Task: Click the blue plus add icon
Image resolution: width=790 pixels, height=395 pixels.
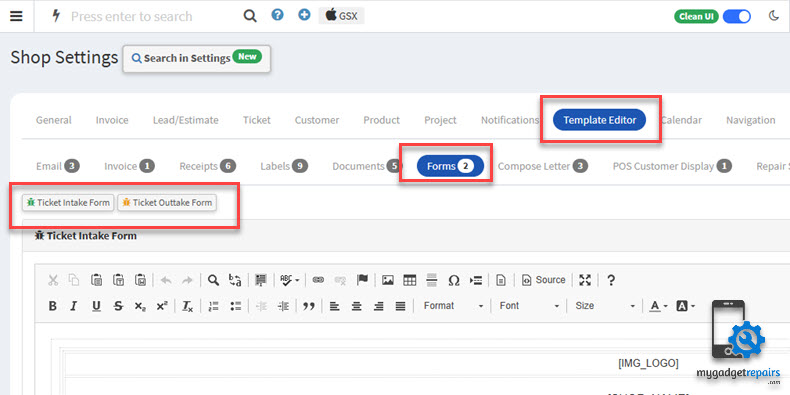Action: 304,15
